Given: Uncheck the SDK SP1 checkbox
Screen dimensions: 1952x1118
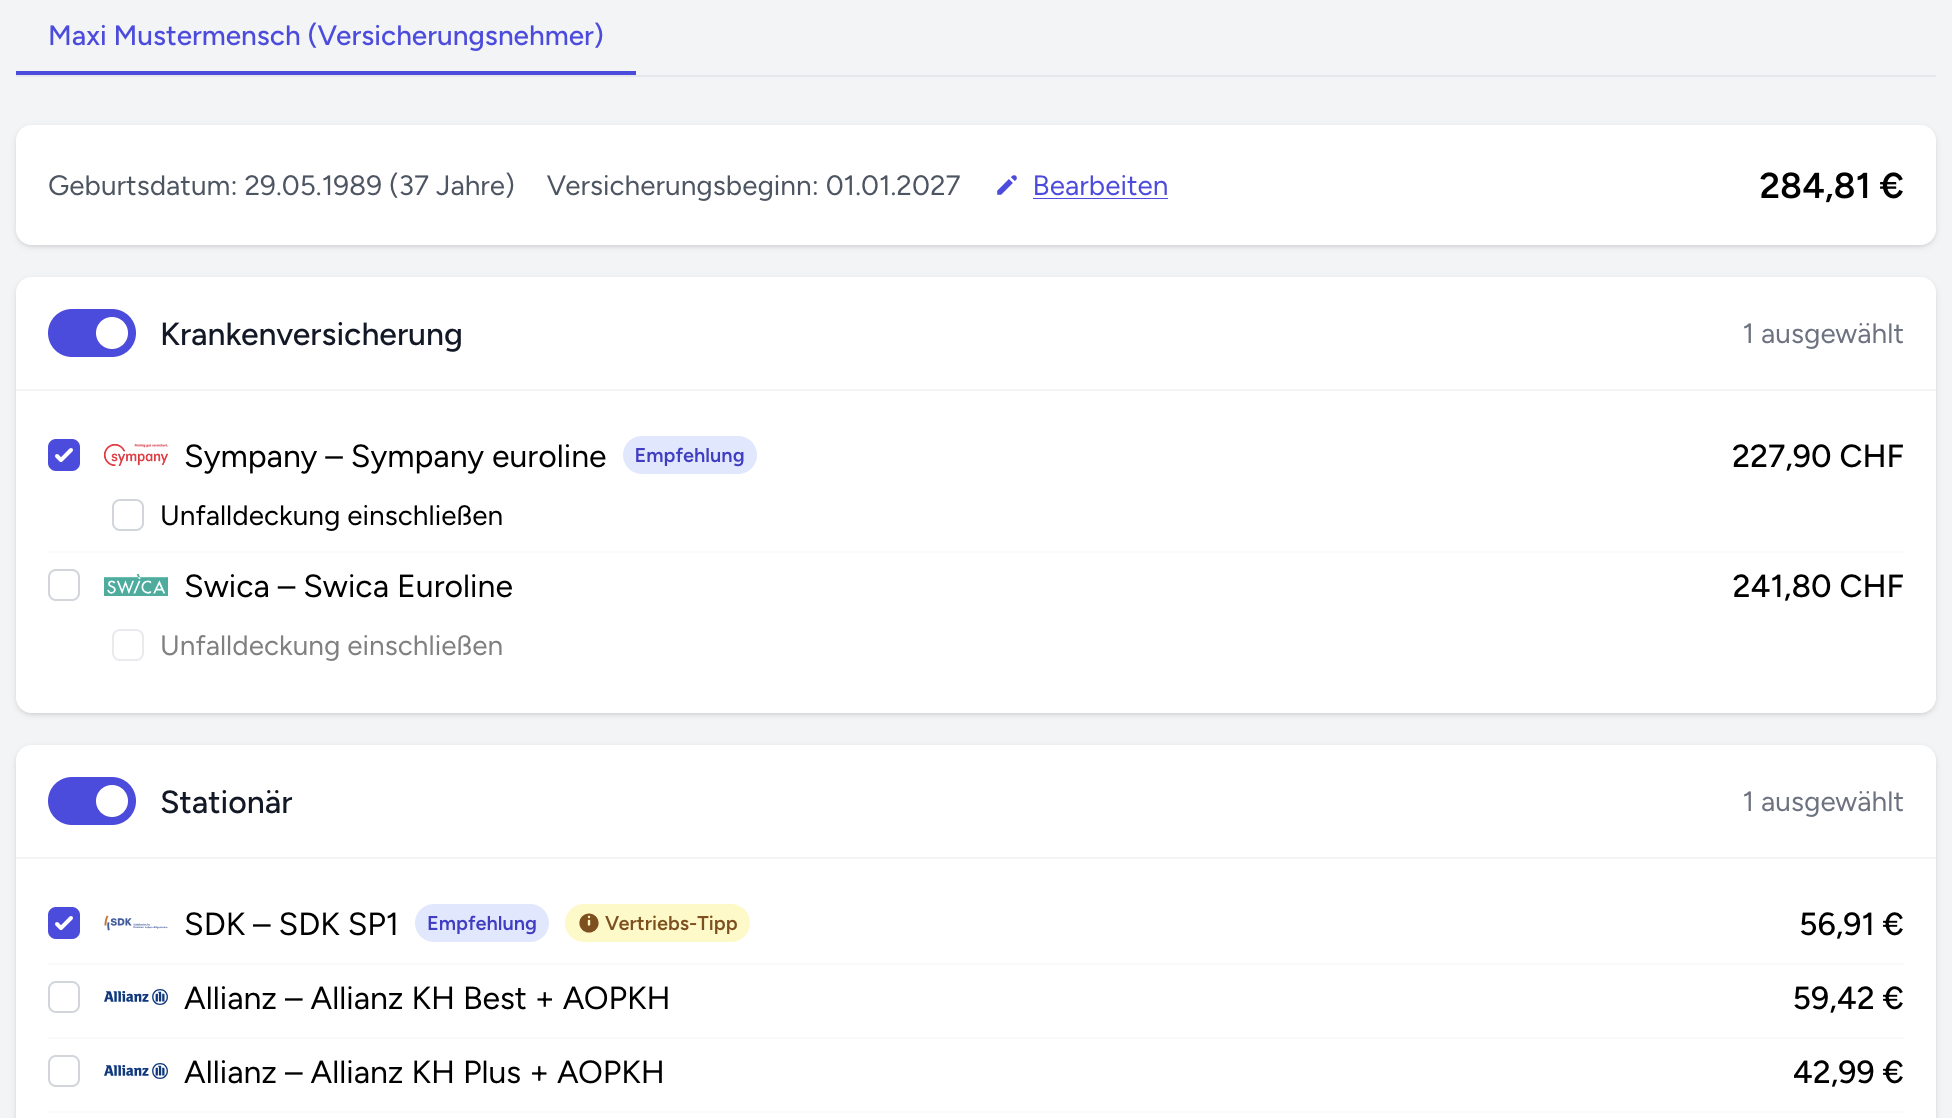Looking at the screenshot, I should point(64,923).
